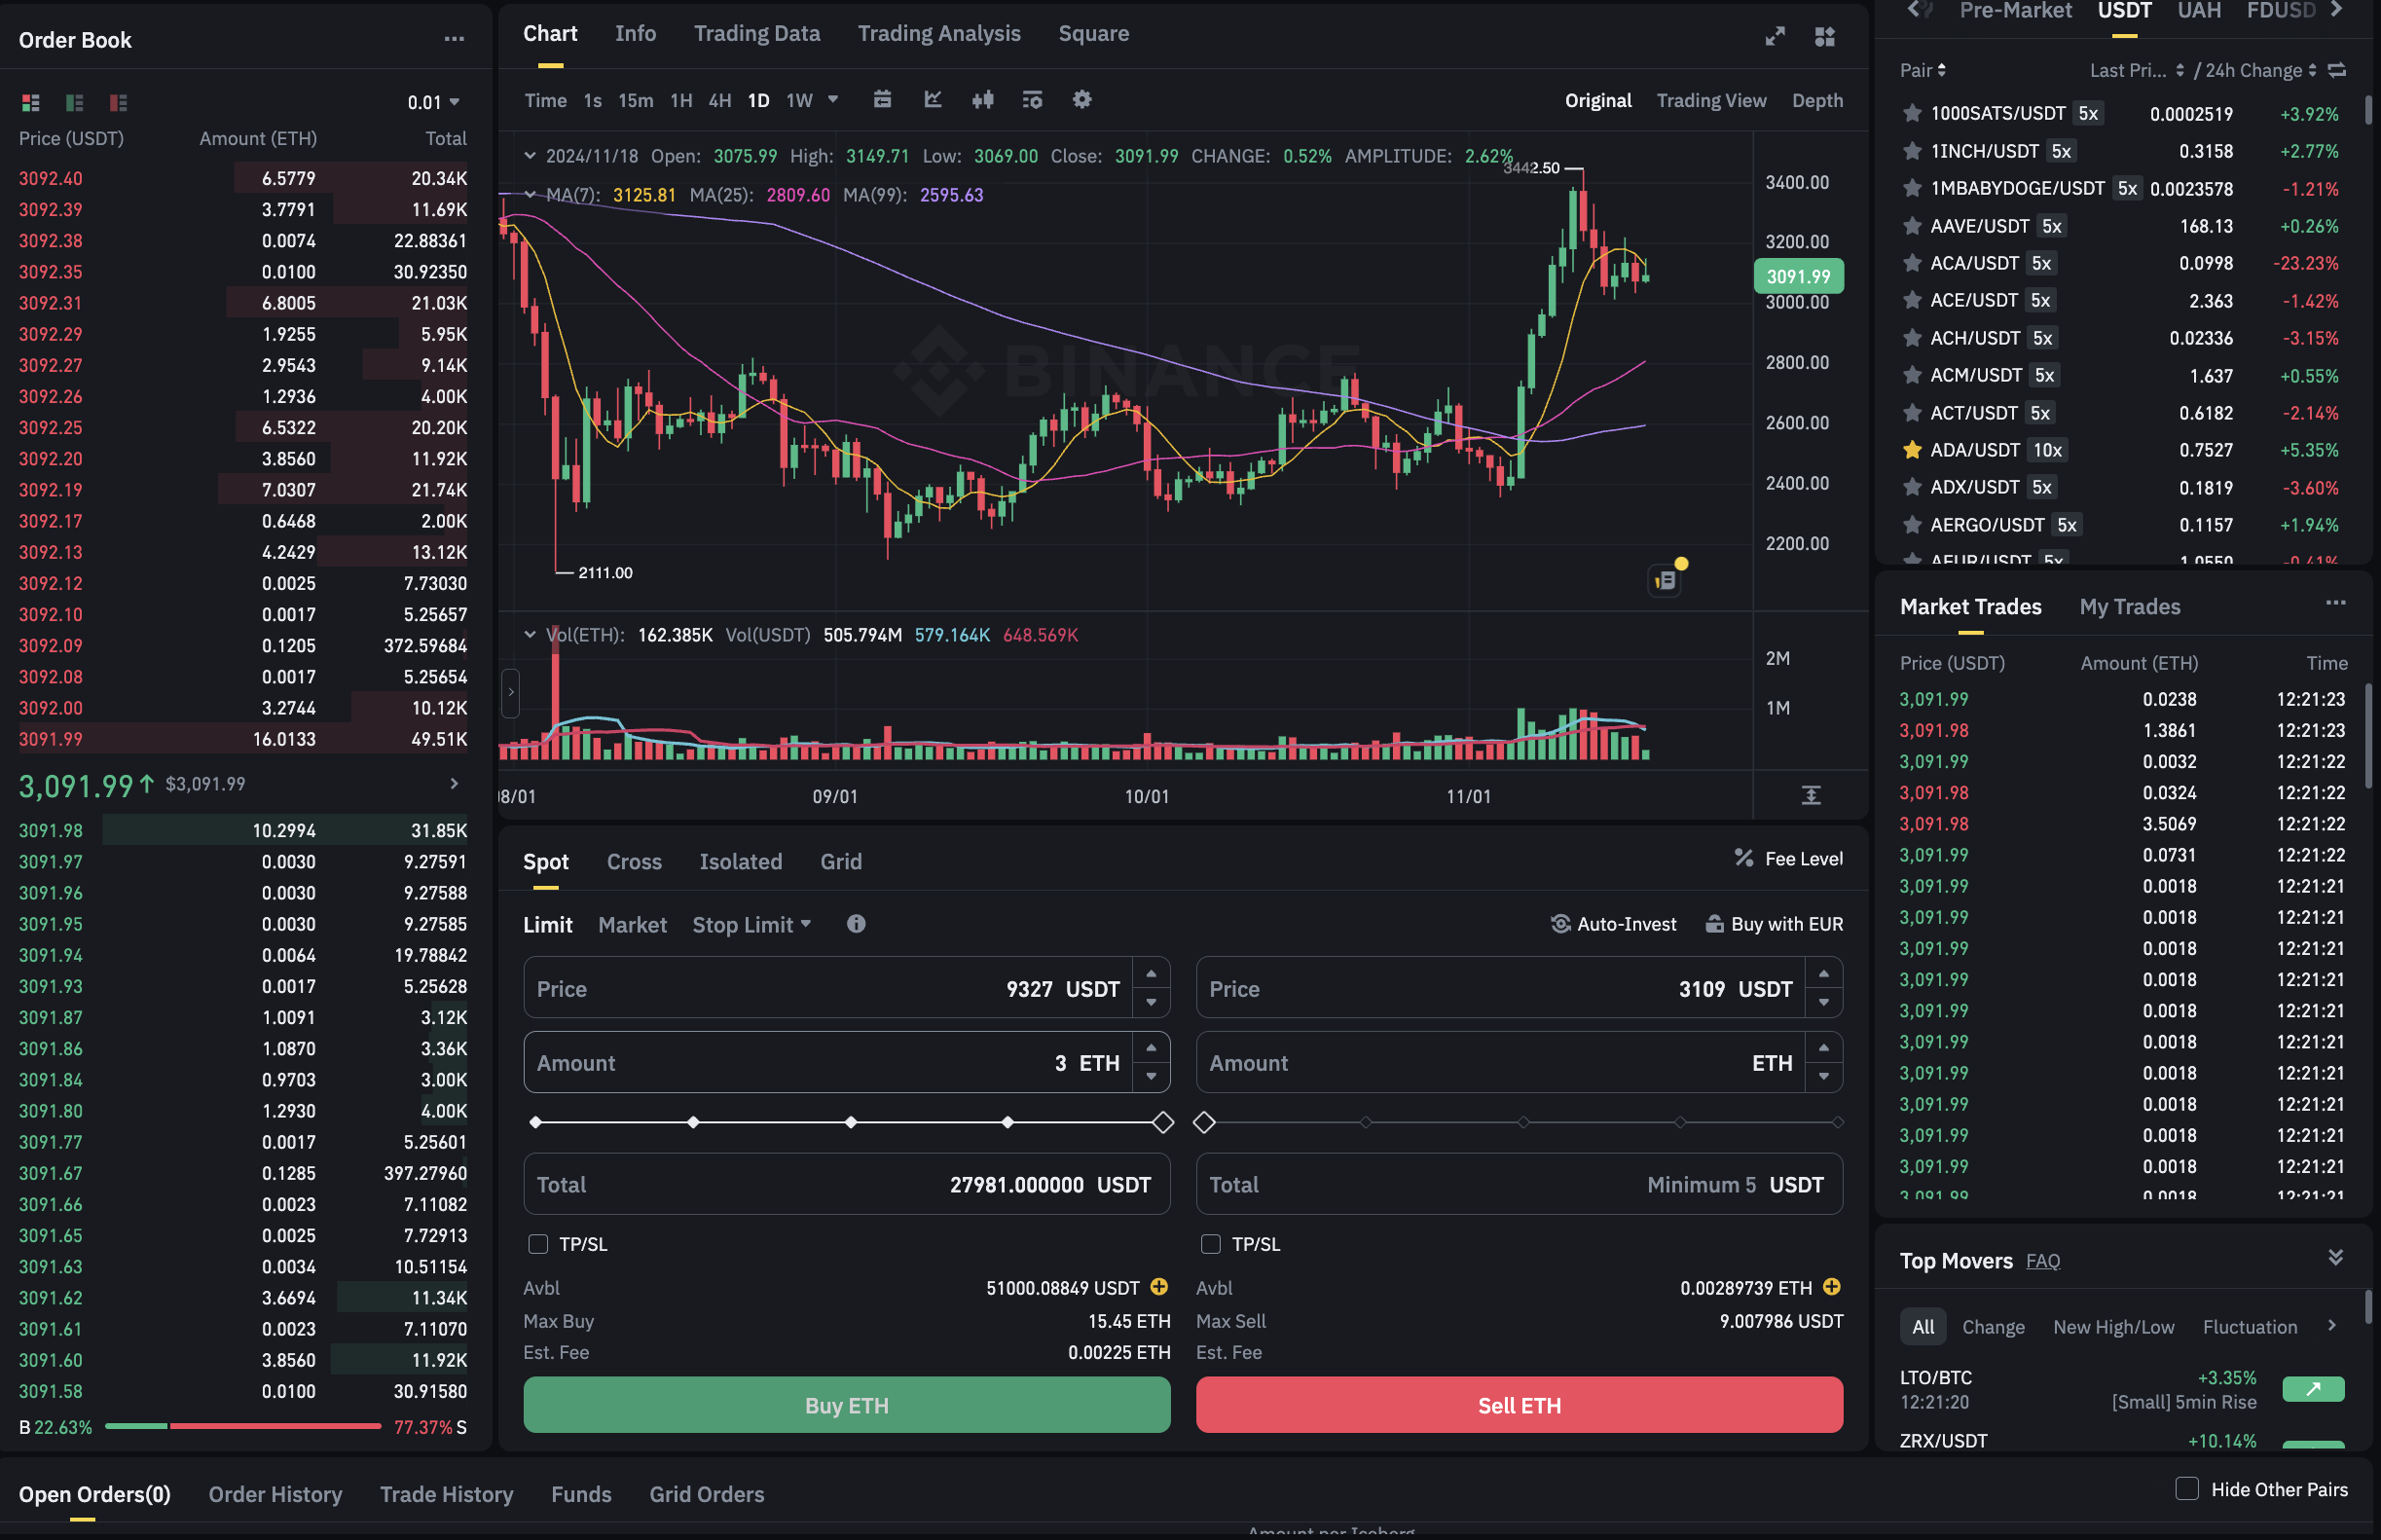
Task: Show sell-only order book view
Action: pyautogui.click(x=118, y=103)
